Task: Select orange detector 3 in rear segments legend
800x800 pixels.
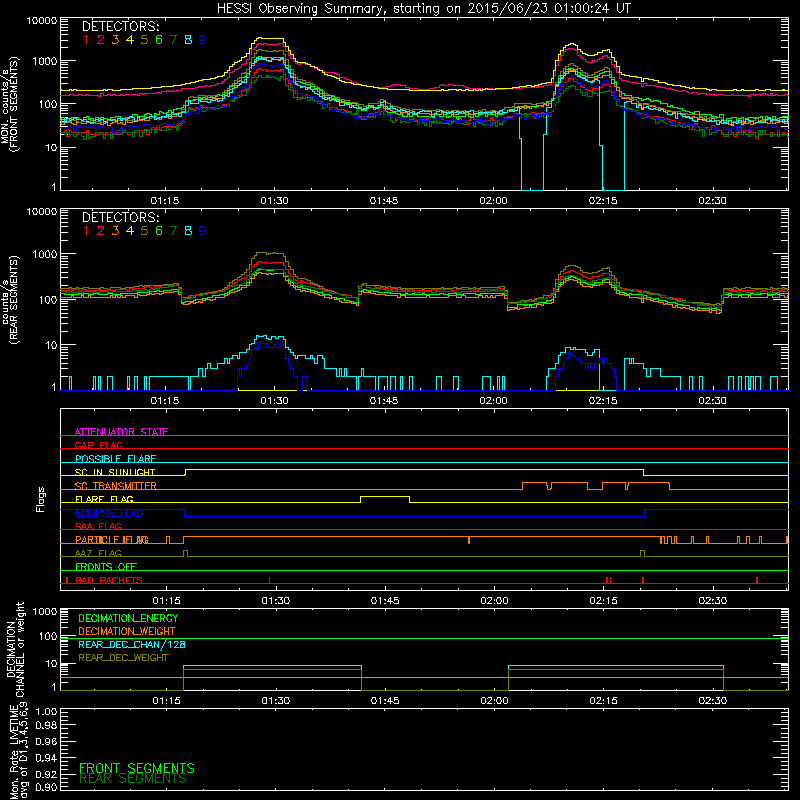Action: point(115,231)
